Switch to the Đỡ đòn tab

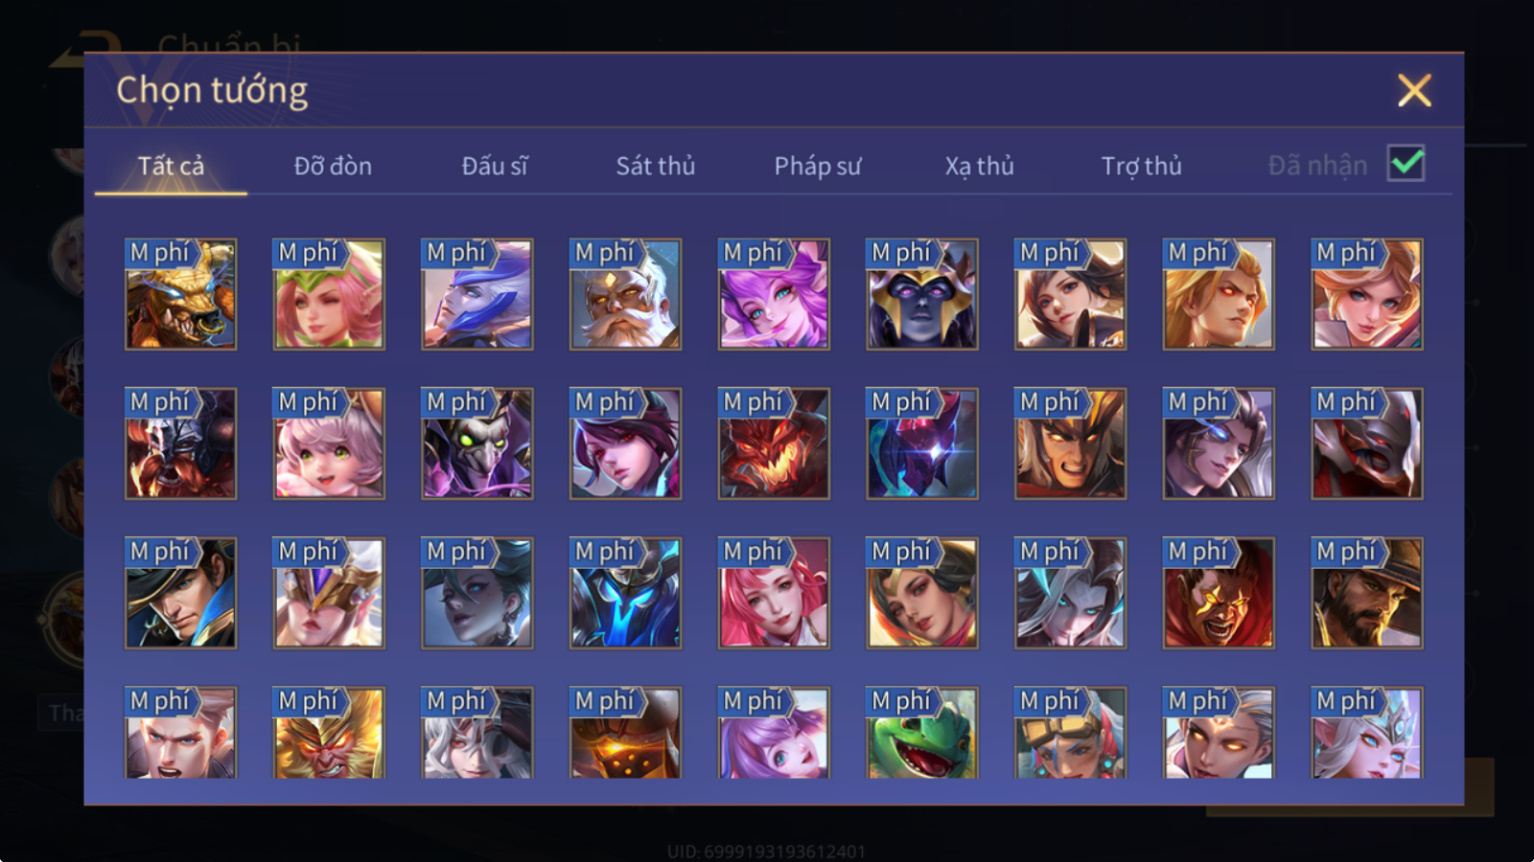coord(333,166)
